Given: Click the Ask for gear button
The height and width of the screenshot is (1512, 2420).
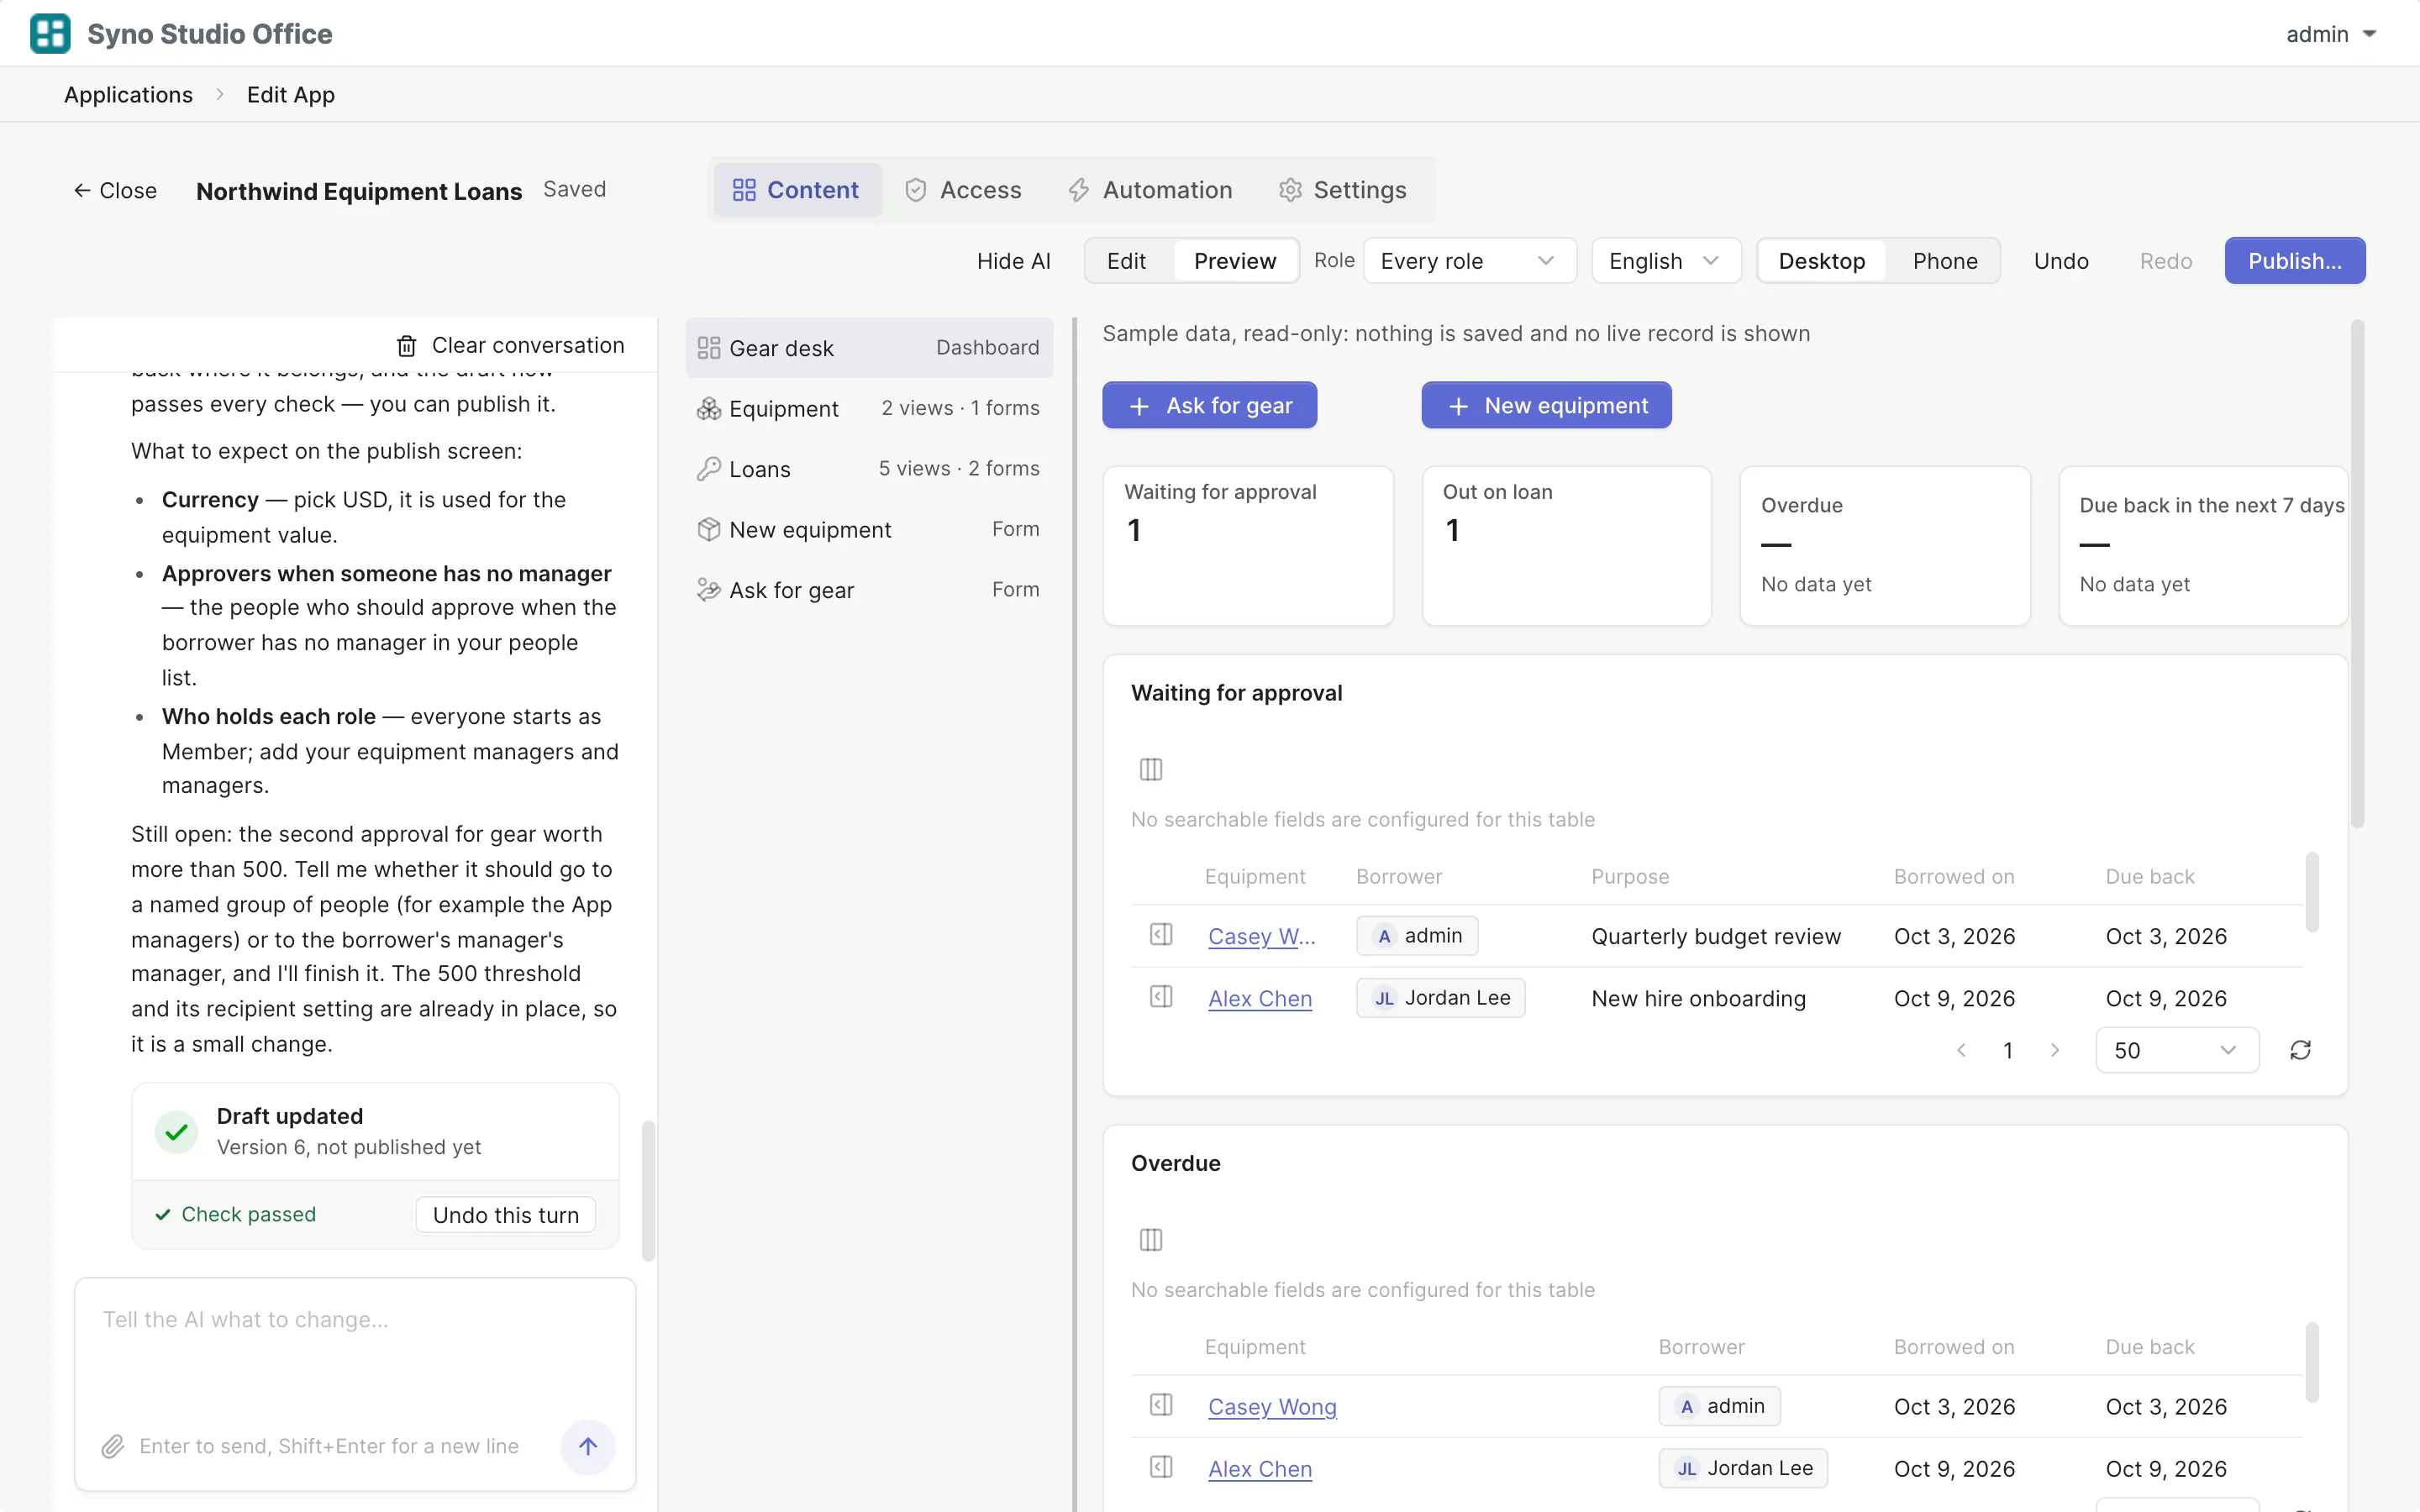Looking at the screenshot, I should click(x=1209, y=405).
